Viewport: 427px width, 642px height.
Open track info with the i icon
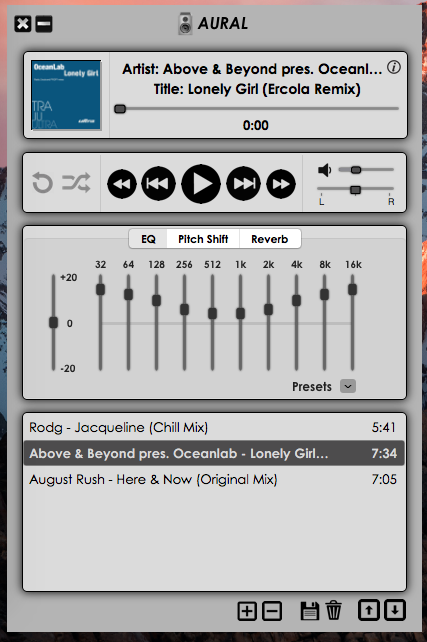click(394, 67)
